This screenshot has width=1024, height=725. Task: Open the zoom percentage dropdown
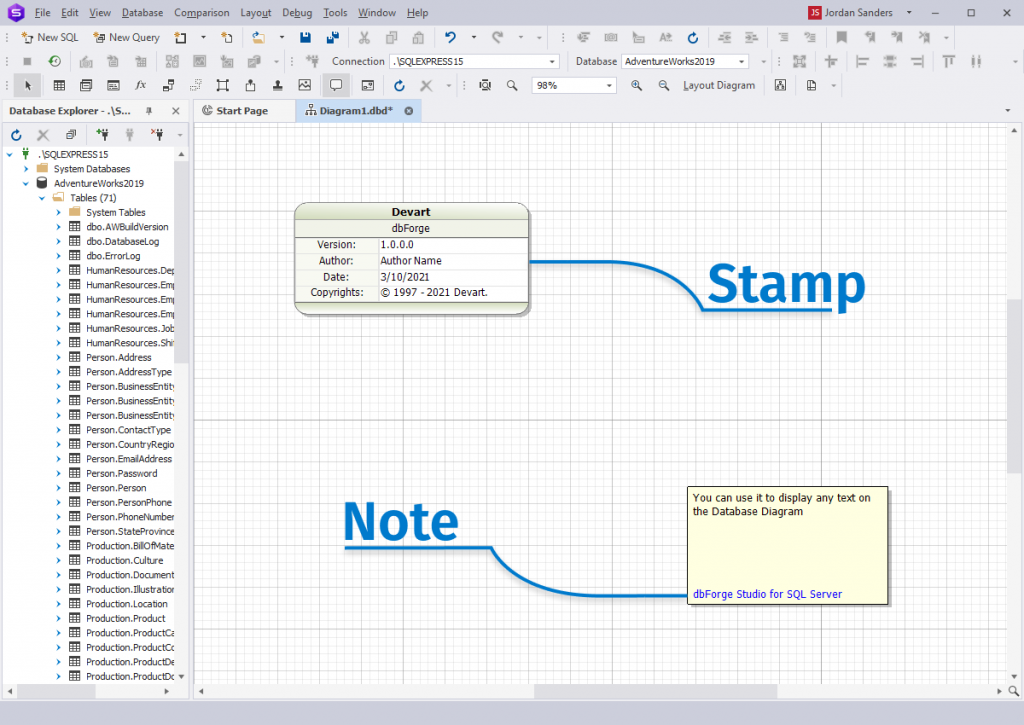coord(609,86)
